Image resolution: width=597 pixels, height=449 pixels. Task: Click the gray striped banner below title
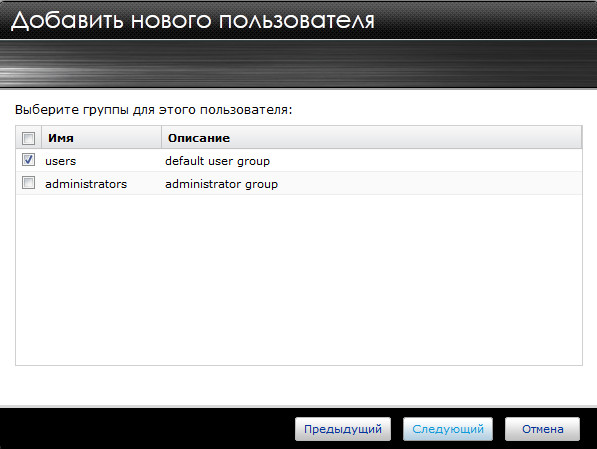point(298,64)
